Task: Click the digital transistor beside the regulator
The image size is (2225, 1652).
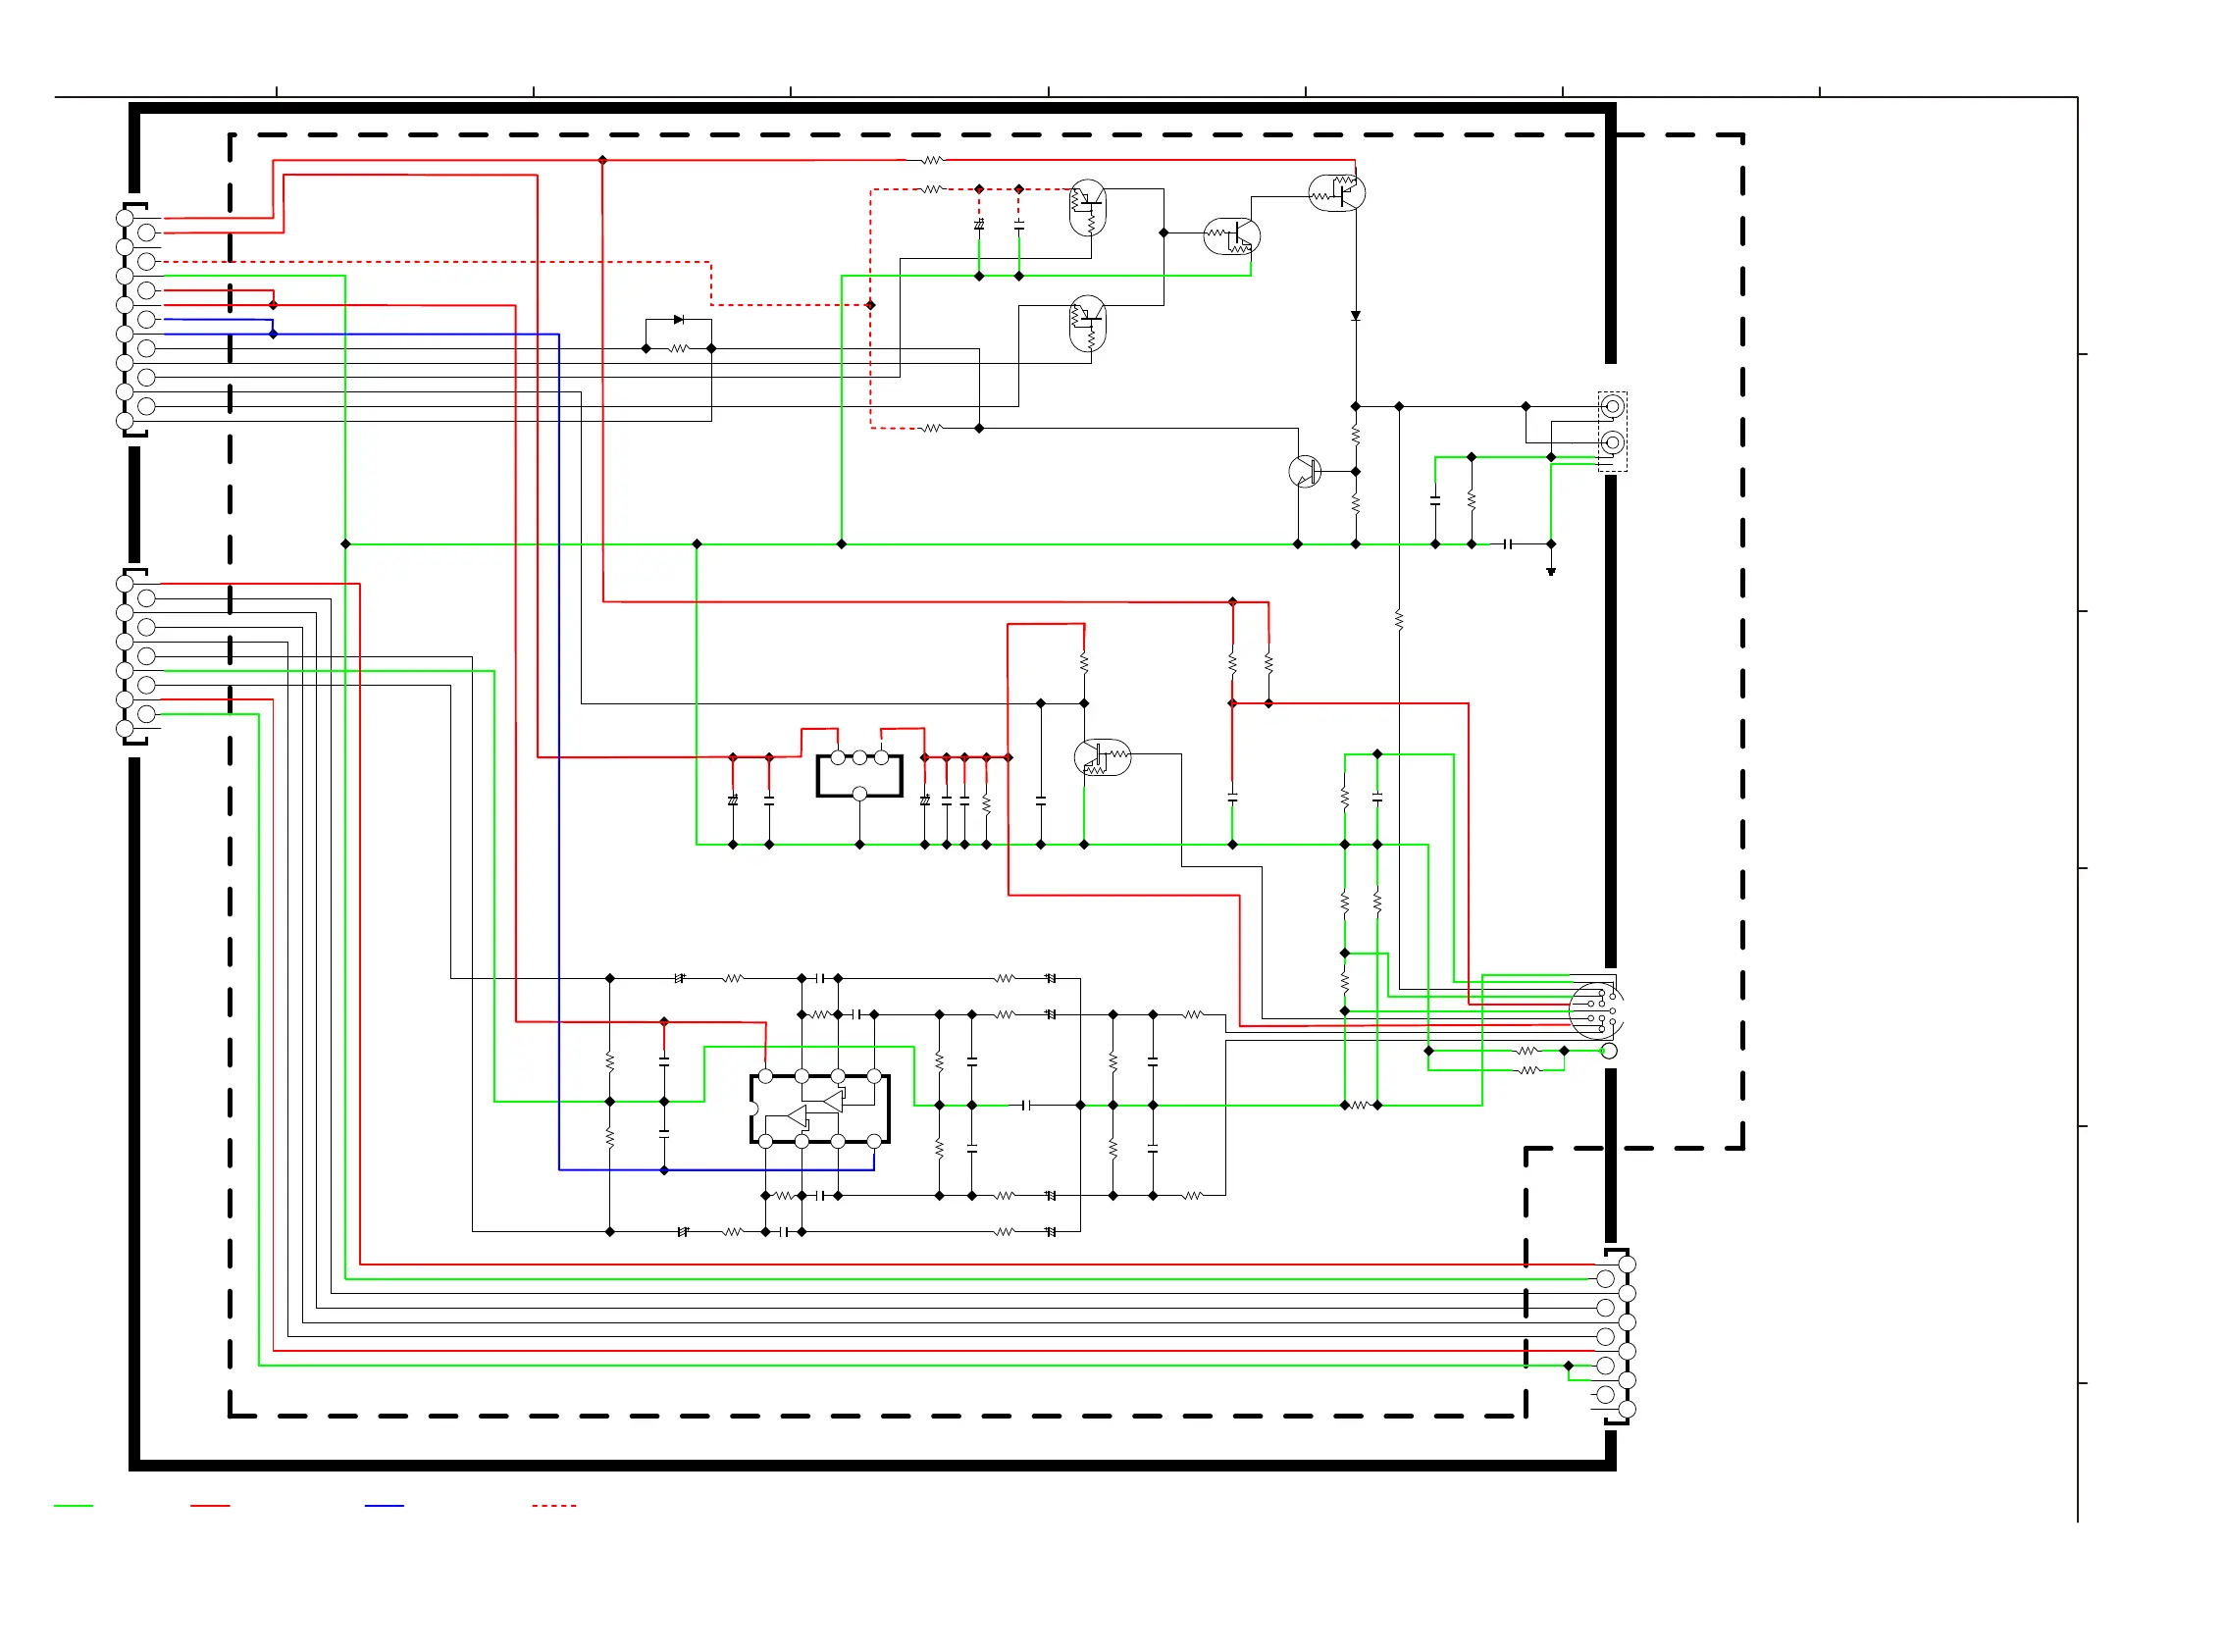Action: (1101, 758)
